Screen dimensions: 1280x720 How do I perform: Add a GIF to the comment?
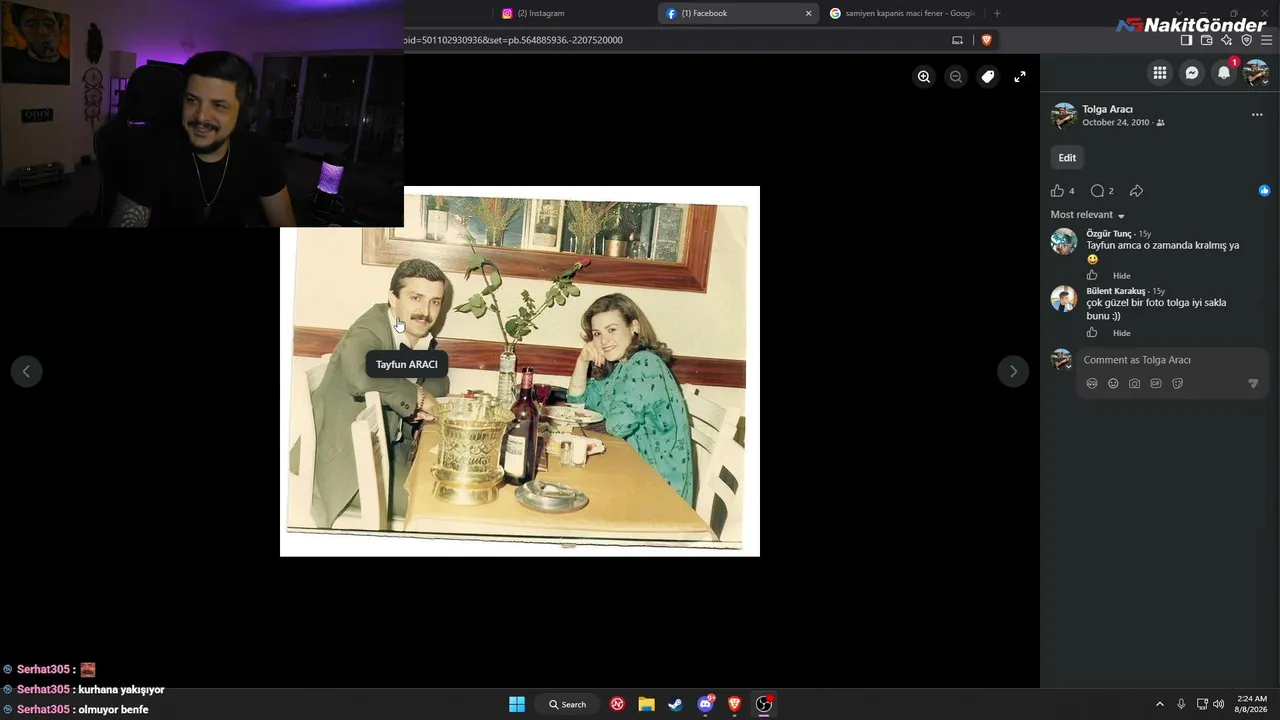pos(1156,384)
